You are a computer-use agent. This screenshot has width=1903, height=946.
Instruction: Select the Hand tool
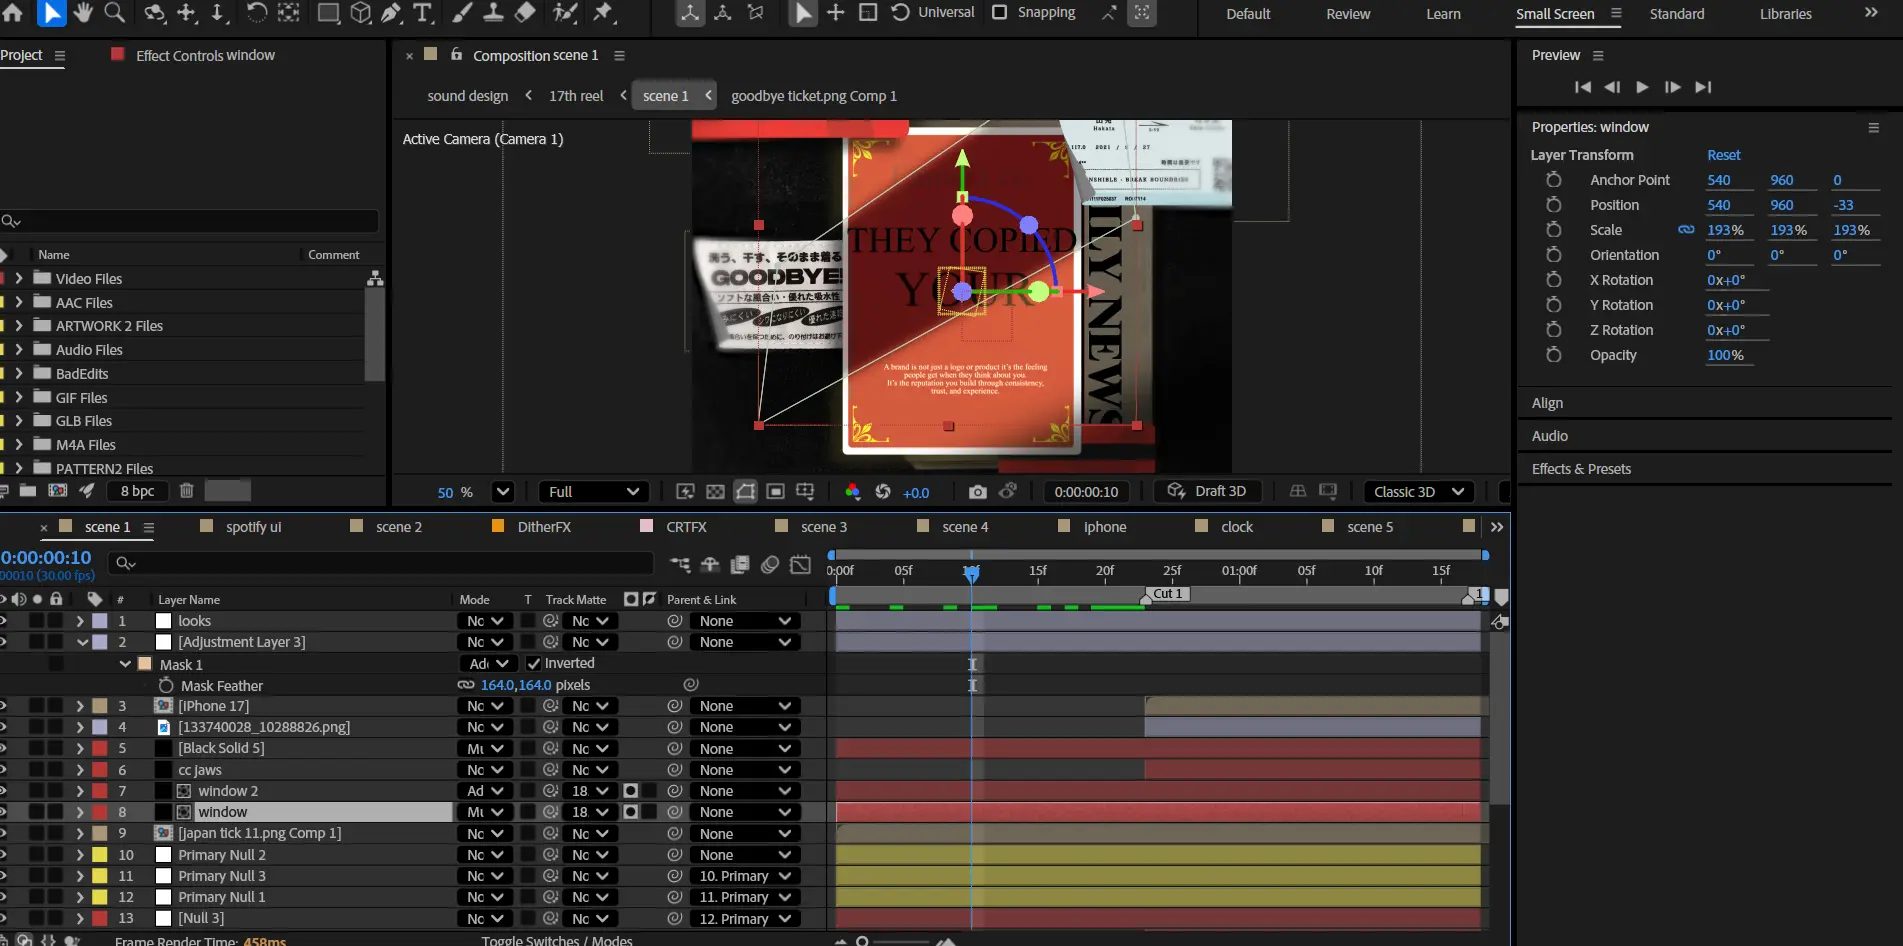(x=82, y=13)
